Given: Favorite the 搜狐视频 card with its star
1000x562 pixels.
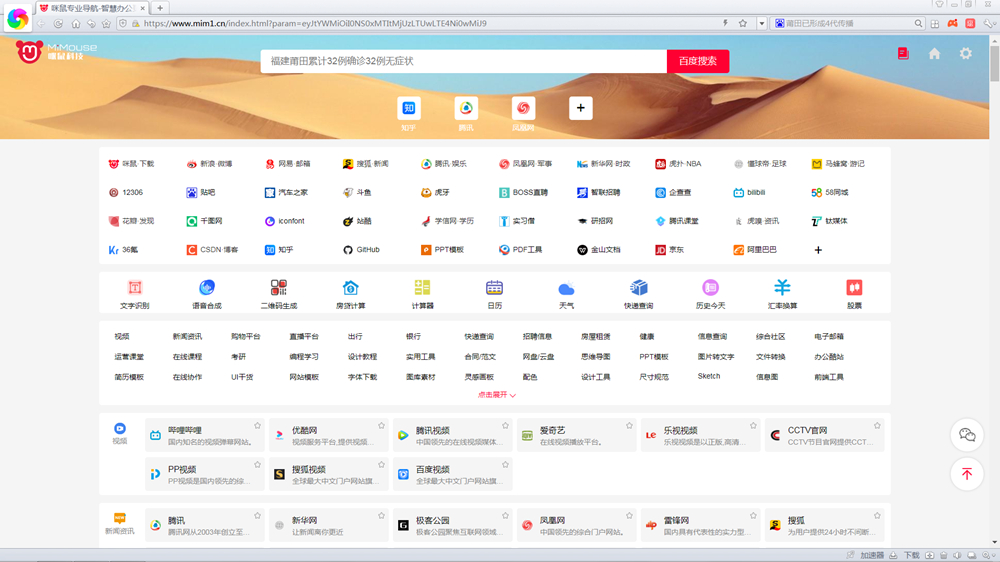Looking at the screenshot, I should click(x=381, y=464).
